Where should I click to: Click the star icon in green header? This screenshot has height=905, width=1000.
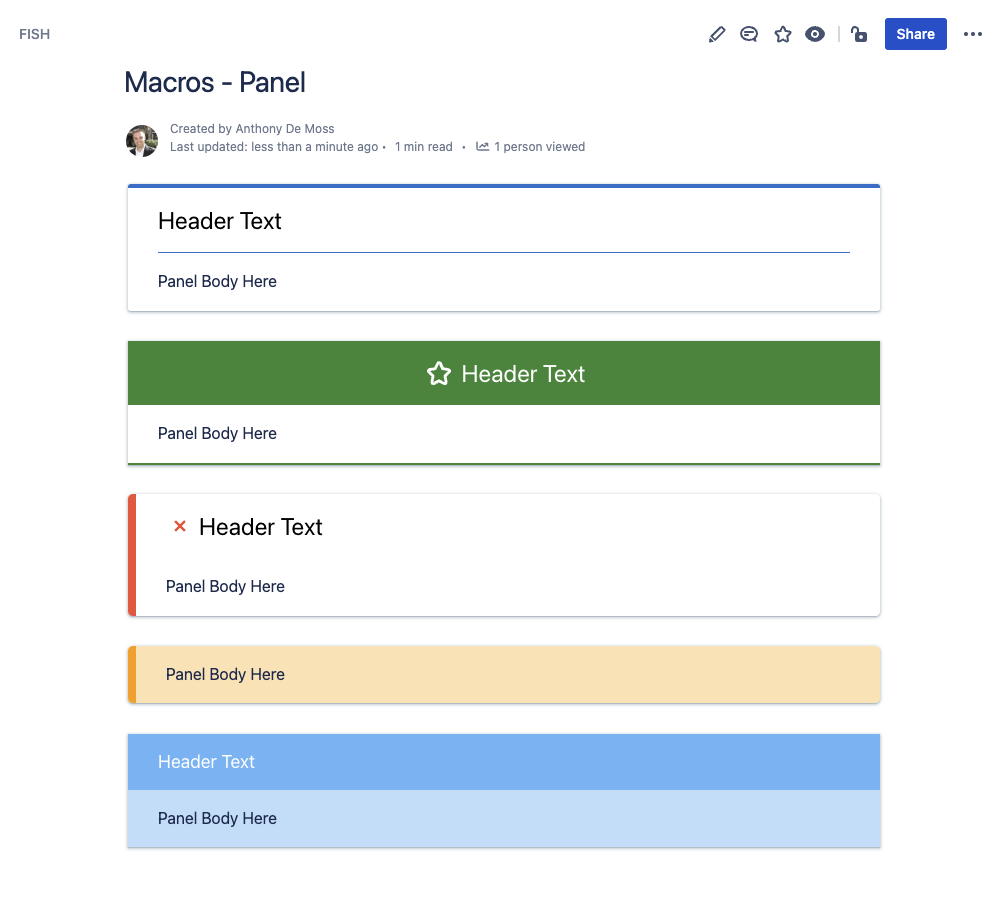(439, 374)
